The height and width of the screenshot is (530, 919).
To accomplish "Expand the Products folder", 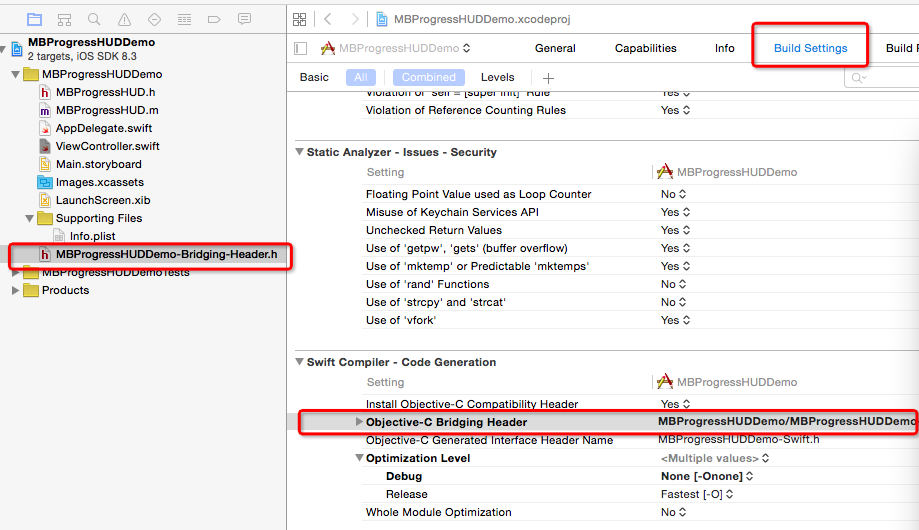I will tap(15, 290).
